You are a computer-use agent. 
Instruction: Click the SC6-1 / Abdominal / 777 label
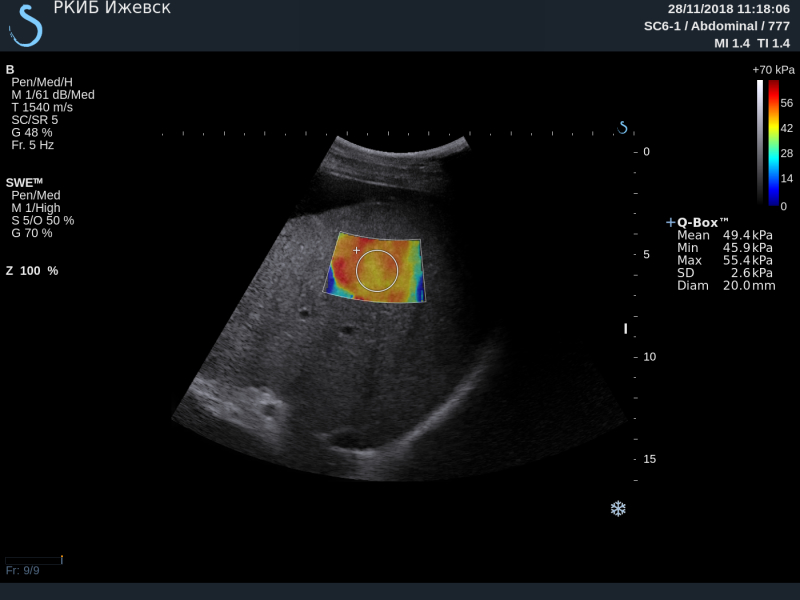pos(717,26)
